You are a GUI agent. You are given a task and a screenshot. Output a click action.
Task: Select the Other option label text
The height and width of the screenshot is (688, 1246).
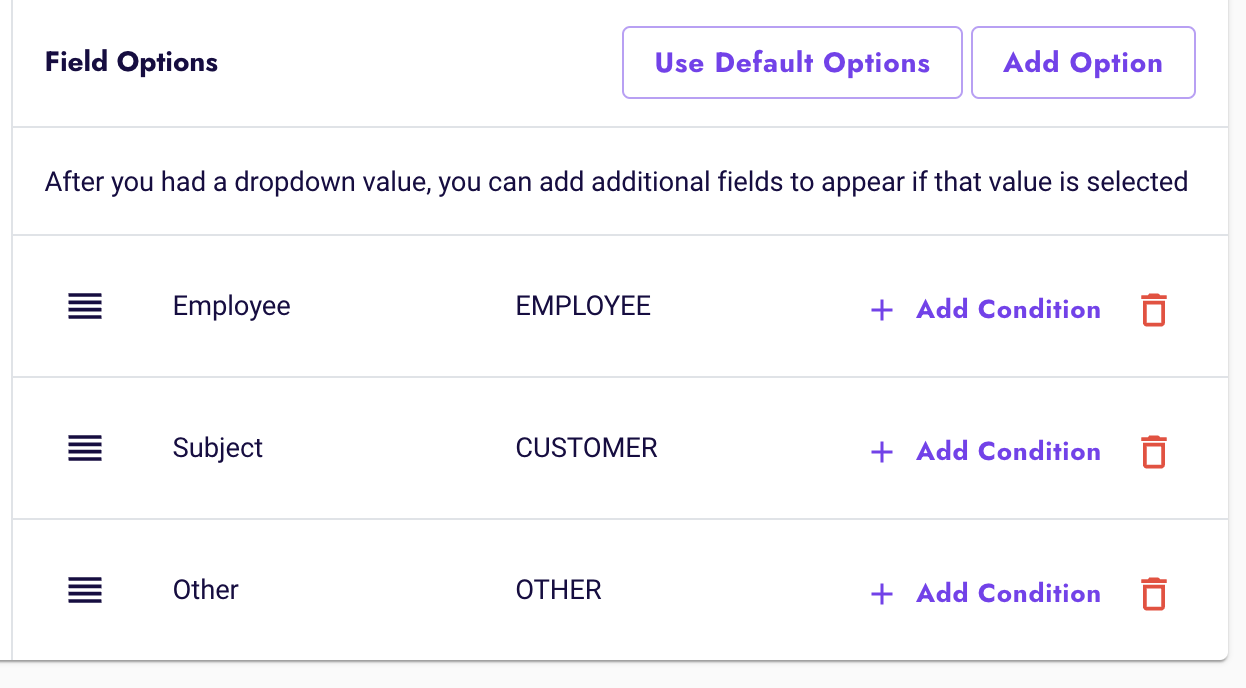click(206, 590)
